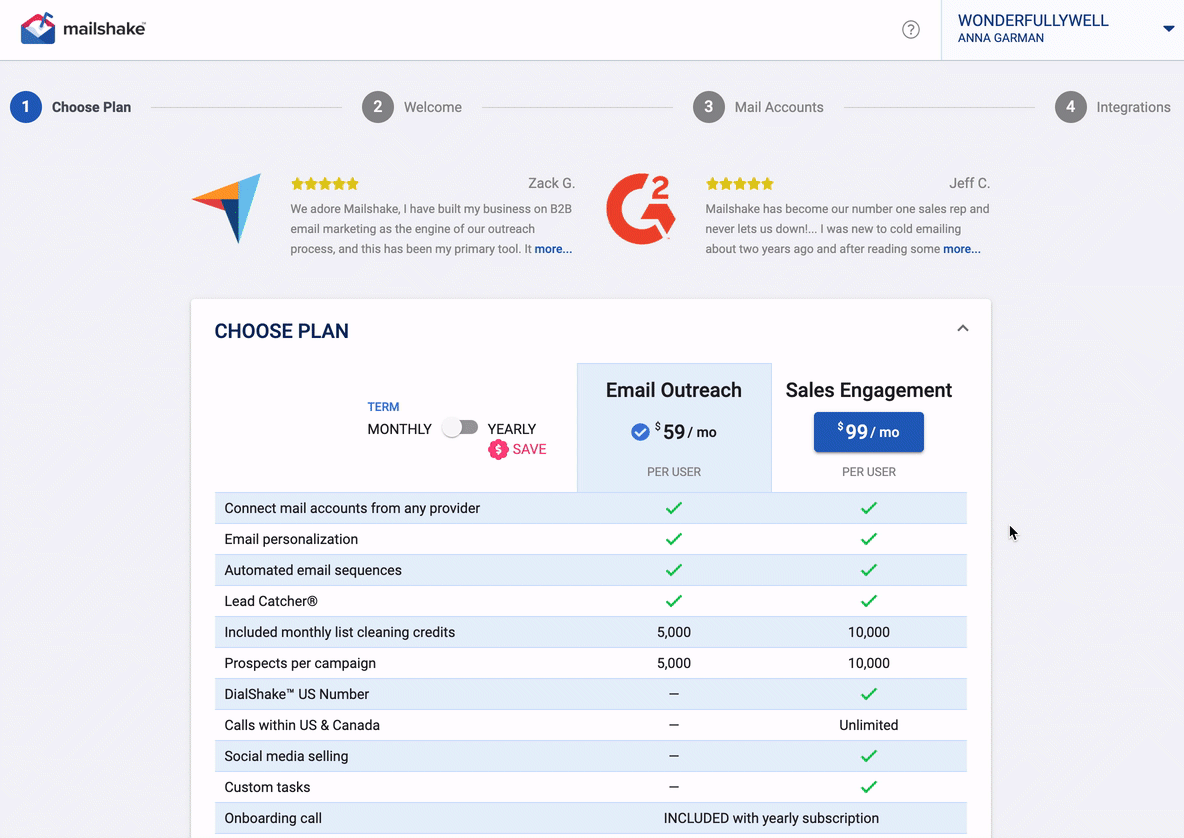Image resolution: width=1184 pixels, height=838 pixels.
Task: Select the MONTHLY term label
Action: coord(399,429)
